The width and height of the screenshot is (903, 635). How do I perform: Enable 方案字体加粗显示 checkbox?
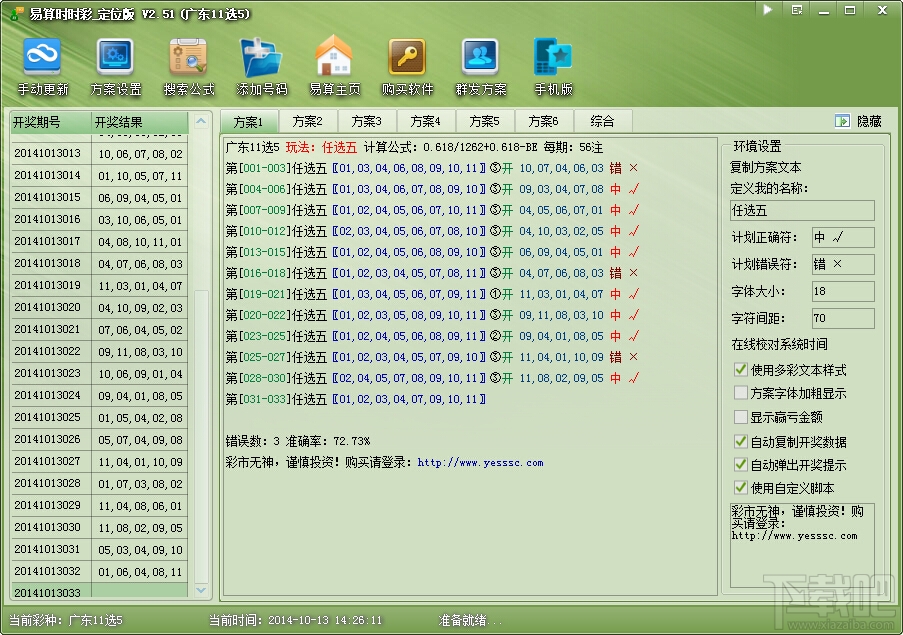741,393
